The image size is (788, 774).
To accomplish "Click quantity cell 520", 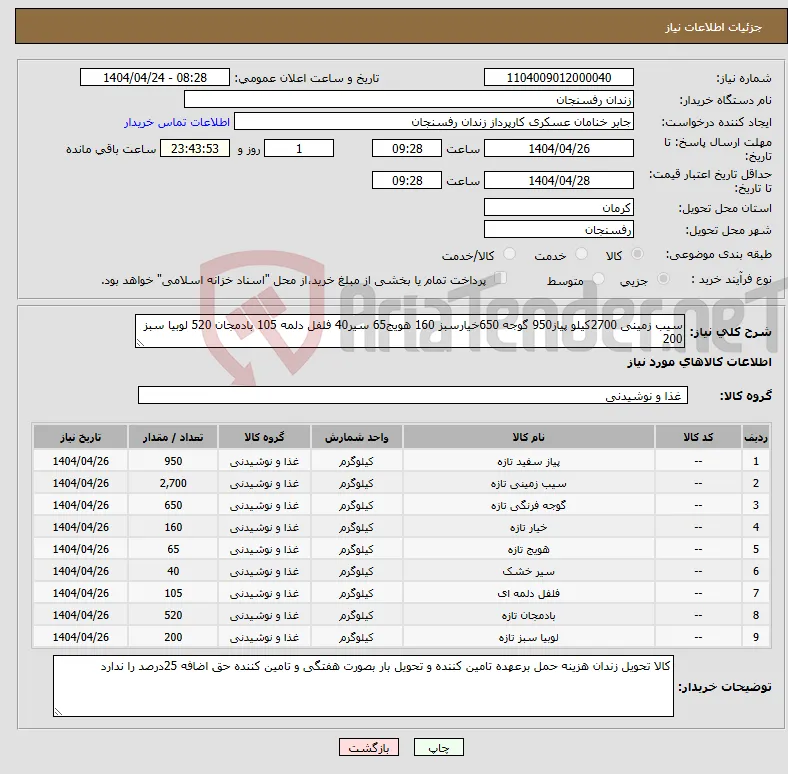I will (173, 615).
